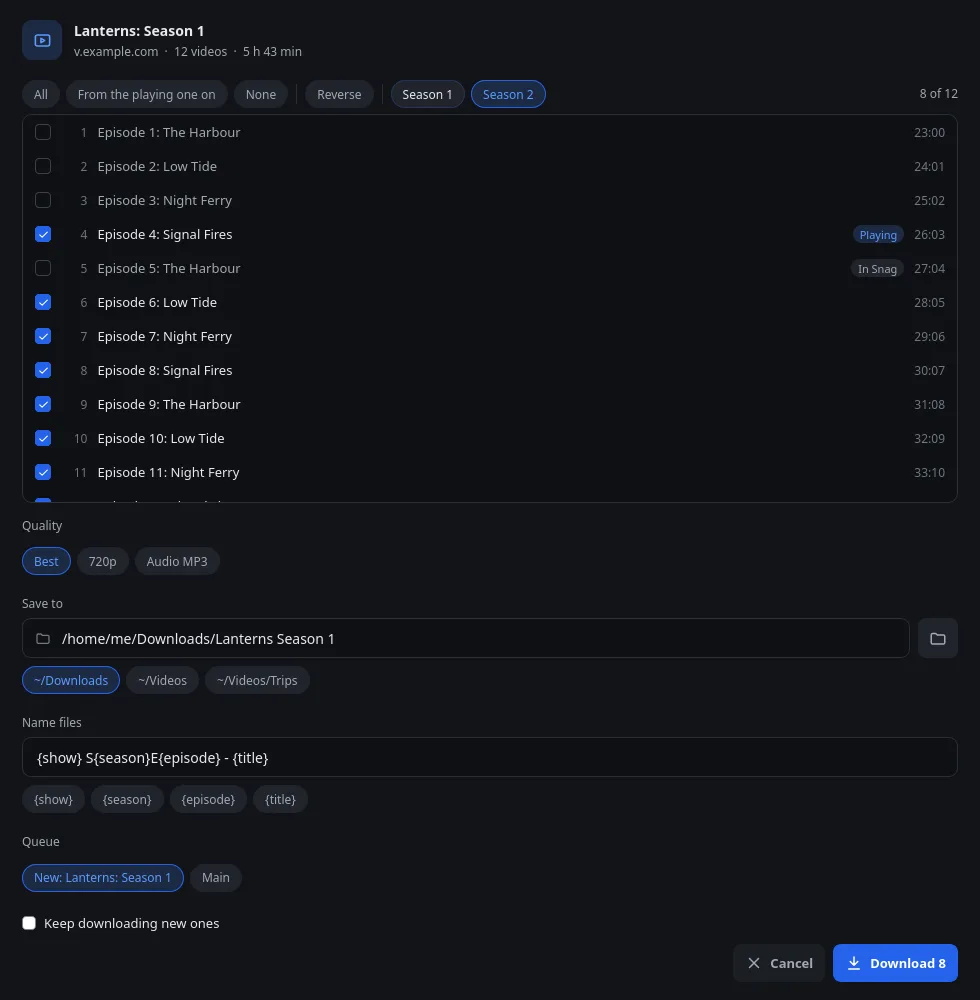Click the playlist video icon in header
980x1000 pixels.
click(x=42, y=40)
